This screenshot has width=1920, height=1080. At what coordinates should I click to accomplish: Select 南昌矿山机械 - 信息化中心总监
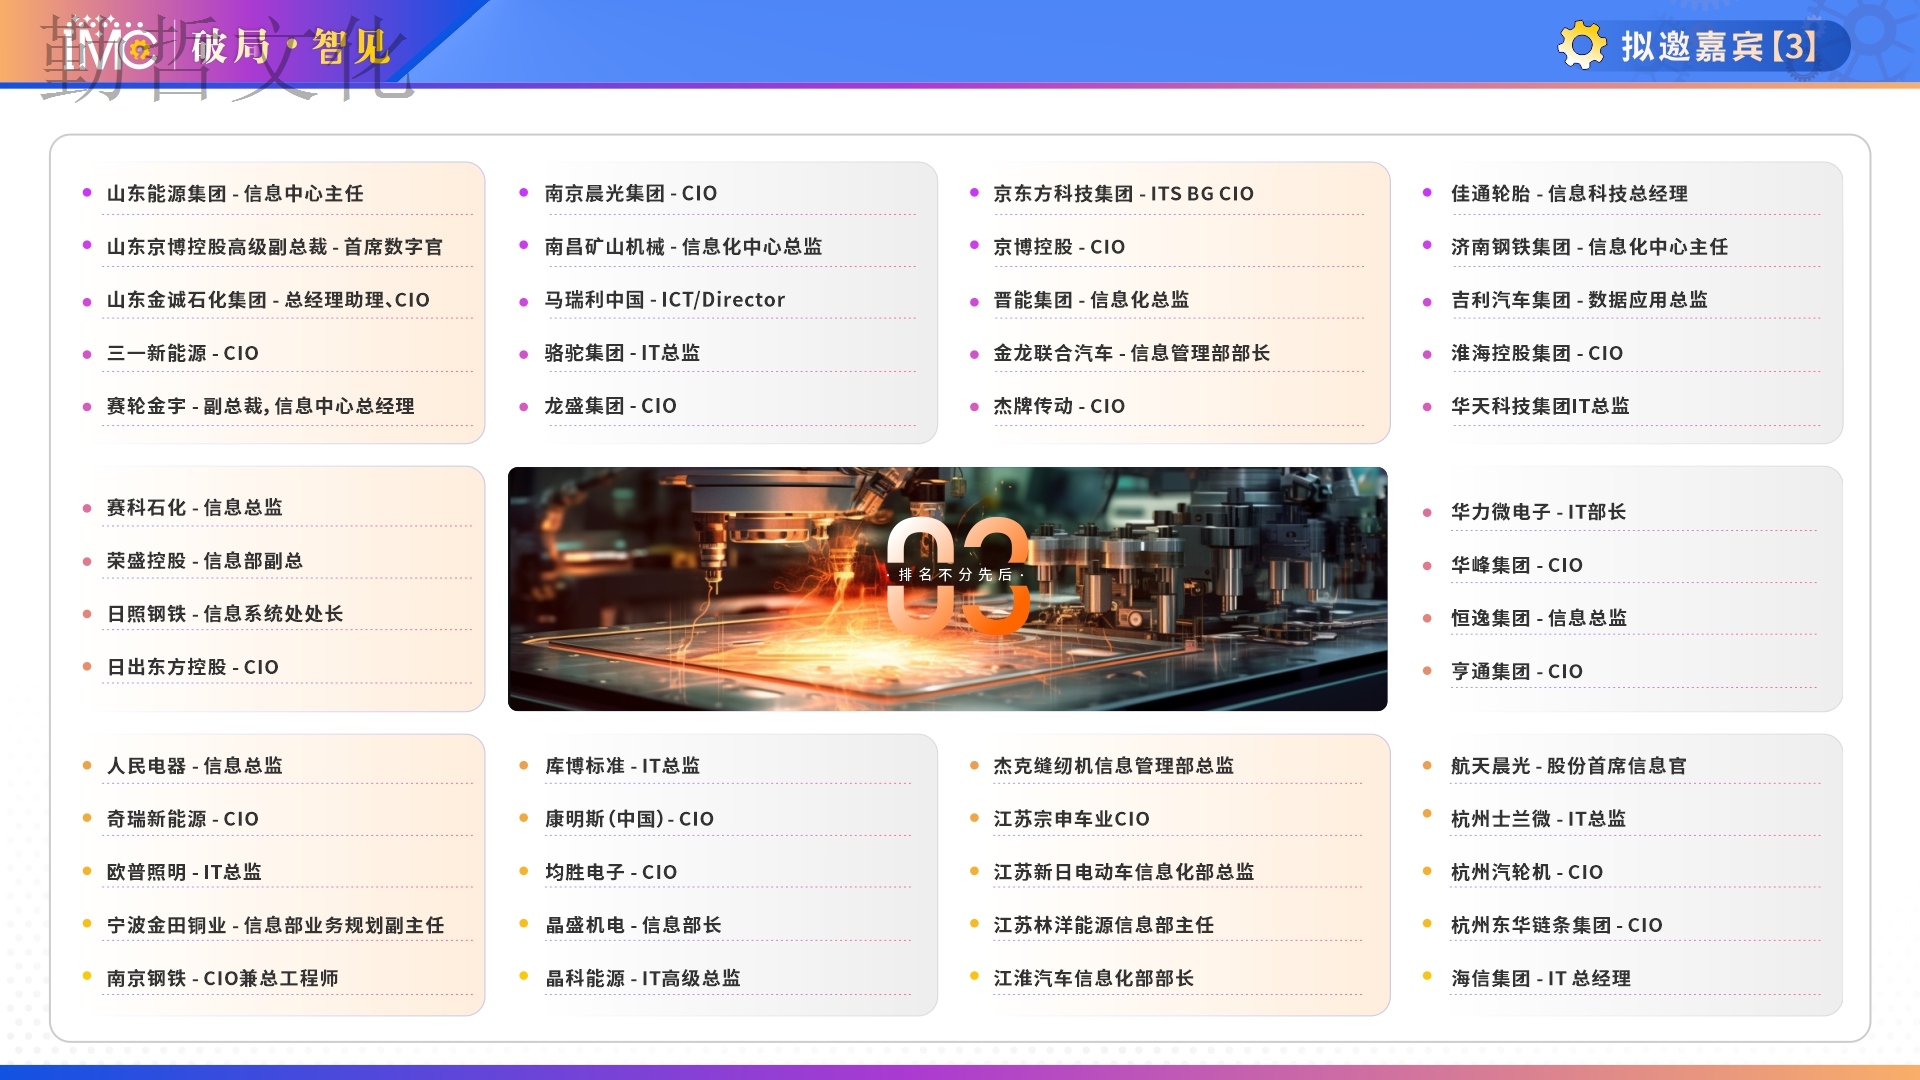[683, 247]
